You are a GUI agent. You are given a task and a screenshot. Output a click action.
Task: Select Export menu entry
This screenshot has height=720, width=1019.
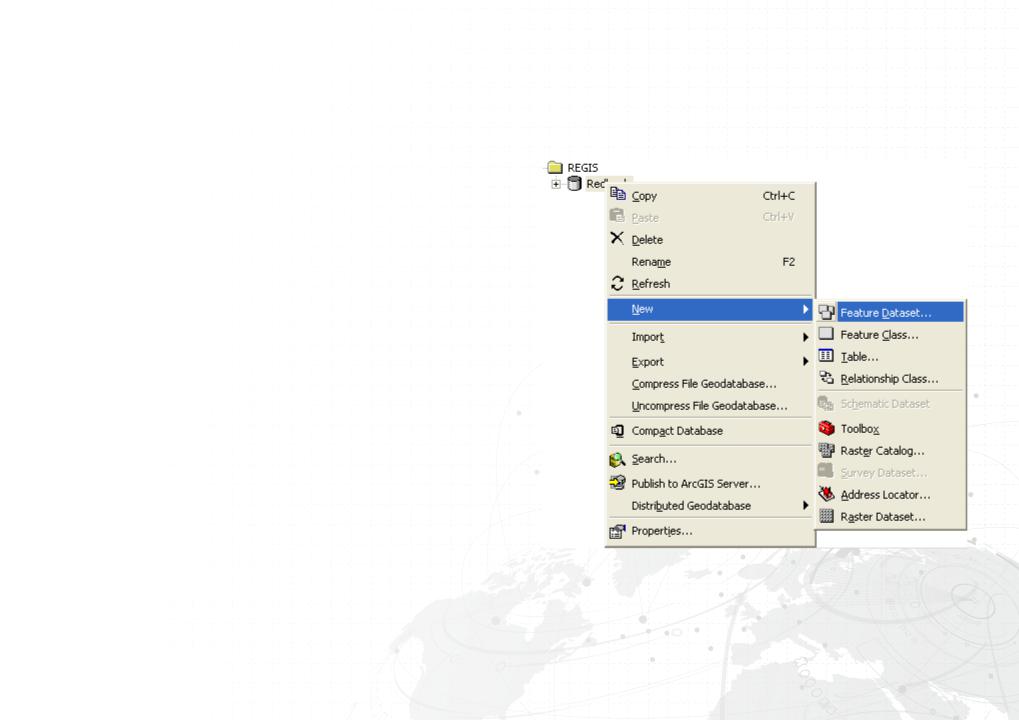pos(710,361)
